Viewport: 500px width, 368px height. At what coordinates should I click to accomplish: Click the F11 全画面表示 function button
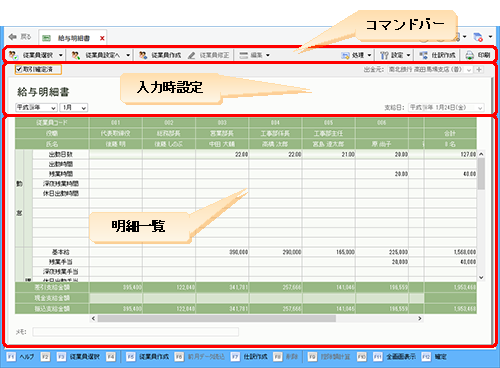(x=394, y=357)
